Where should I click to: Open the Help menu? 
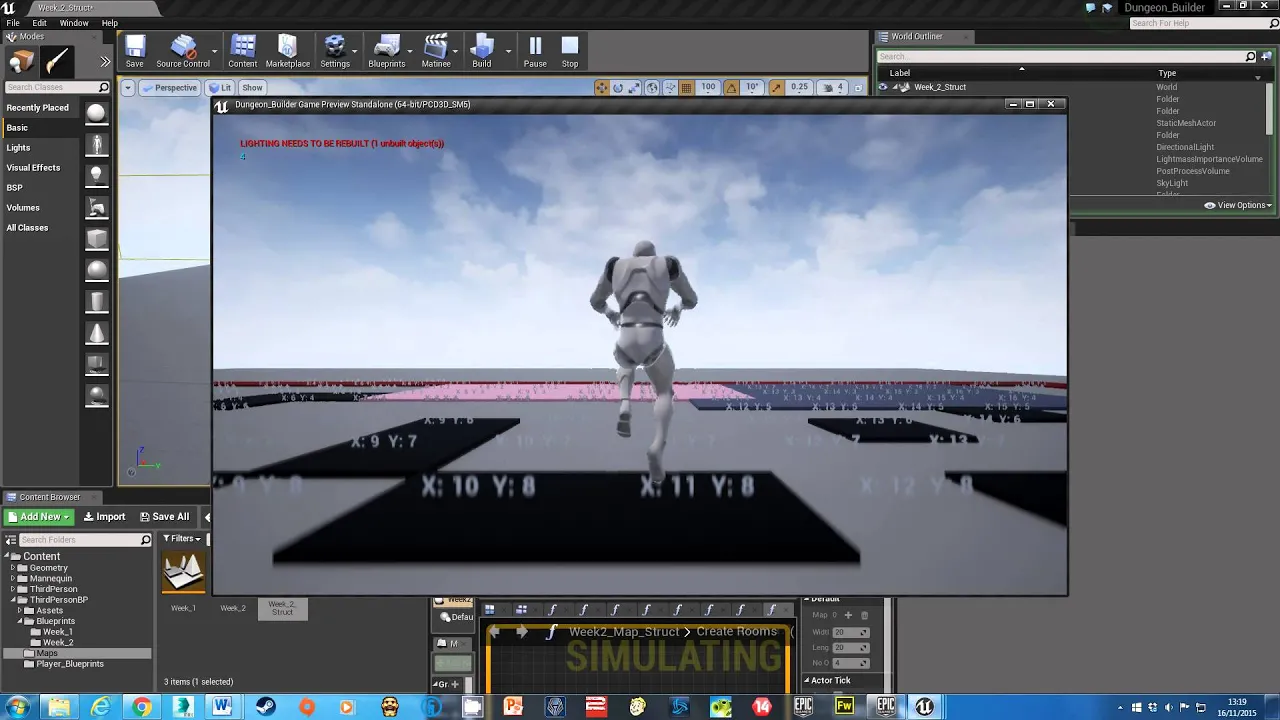tap(110, 23)
